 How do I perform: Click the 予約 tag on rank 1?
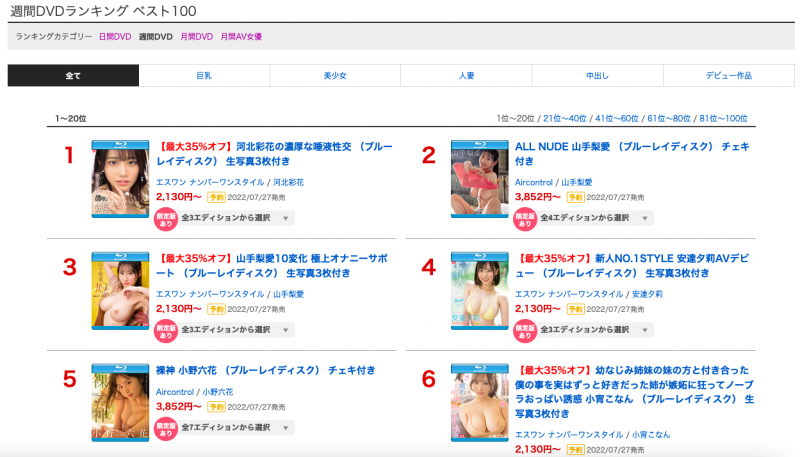tap(216, 197)
